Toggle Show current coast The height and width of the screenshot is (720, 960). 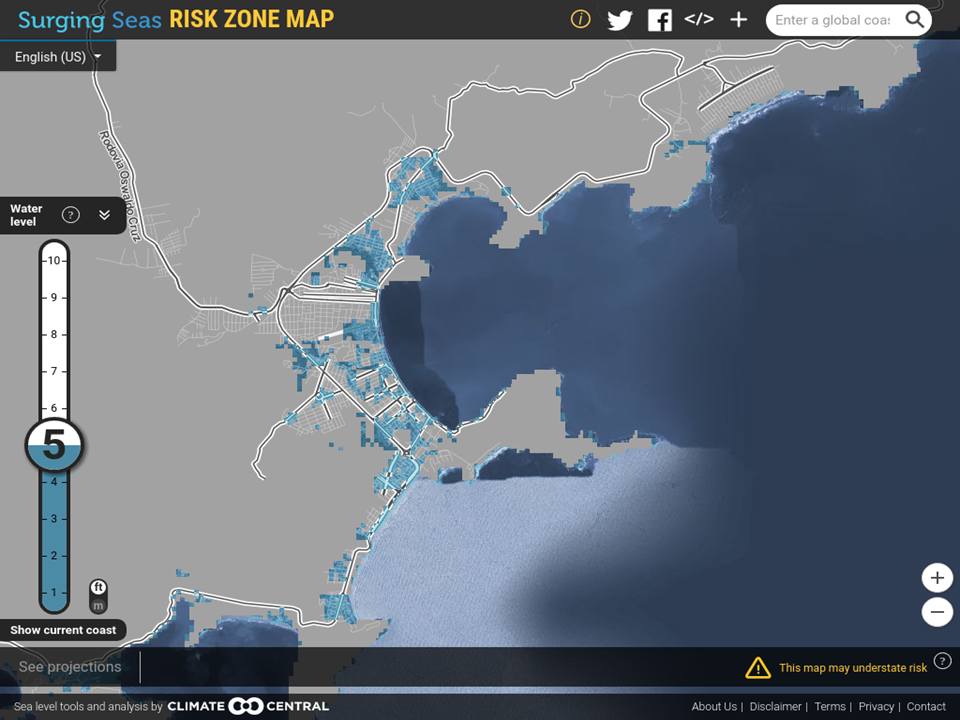click(64, 630)
